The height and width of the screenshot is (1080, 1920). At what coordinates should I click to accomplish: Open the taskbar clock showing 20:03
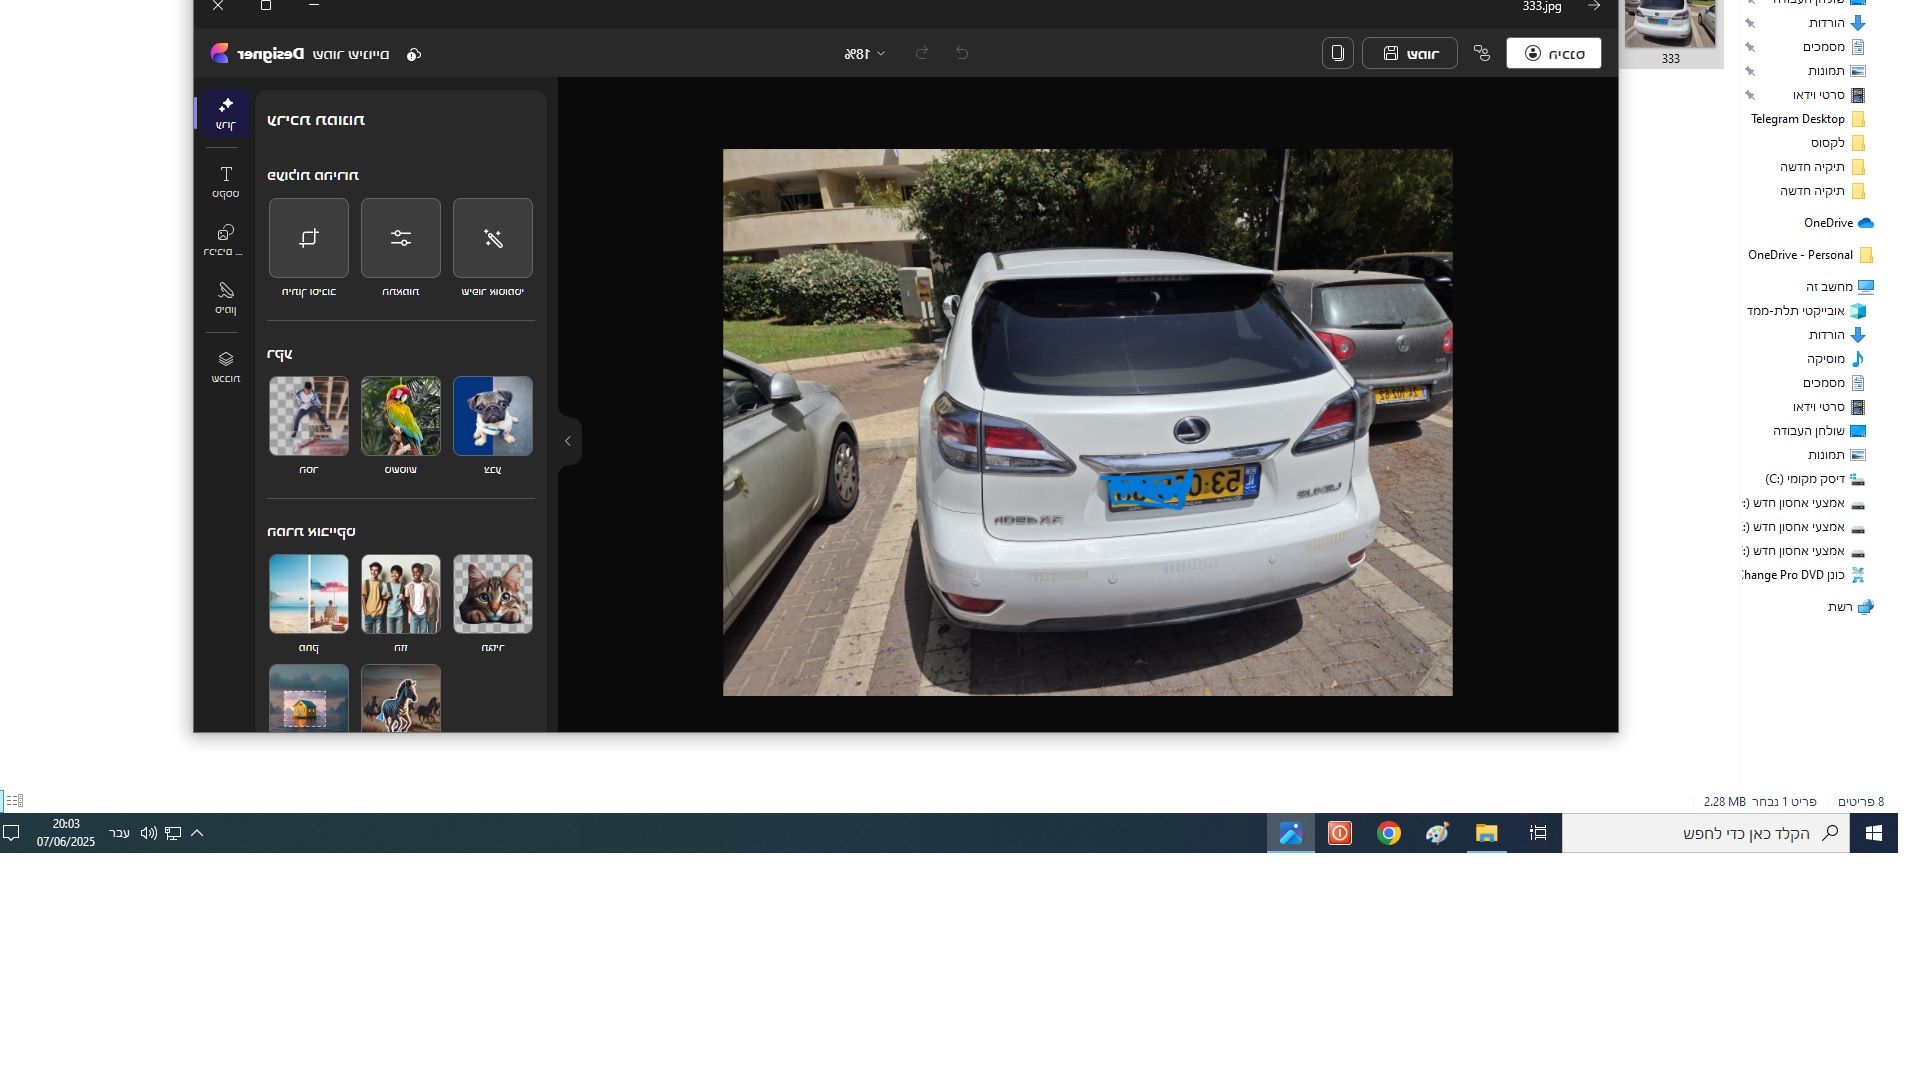tap(66, 833)
